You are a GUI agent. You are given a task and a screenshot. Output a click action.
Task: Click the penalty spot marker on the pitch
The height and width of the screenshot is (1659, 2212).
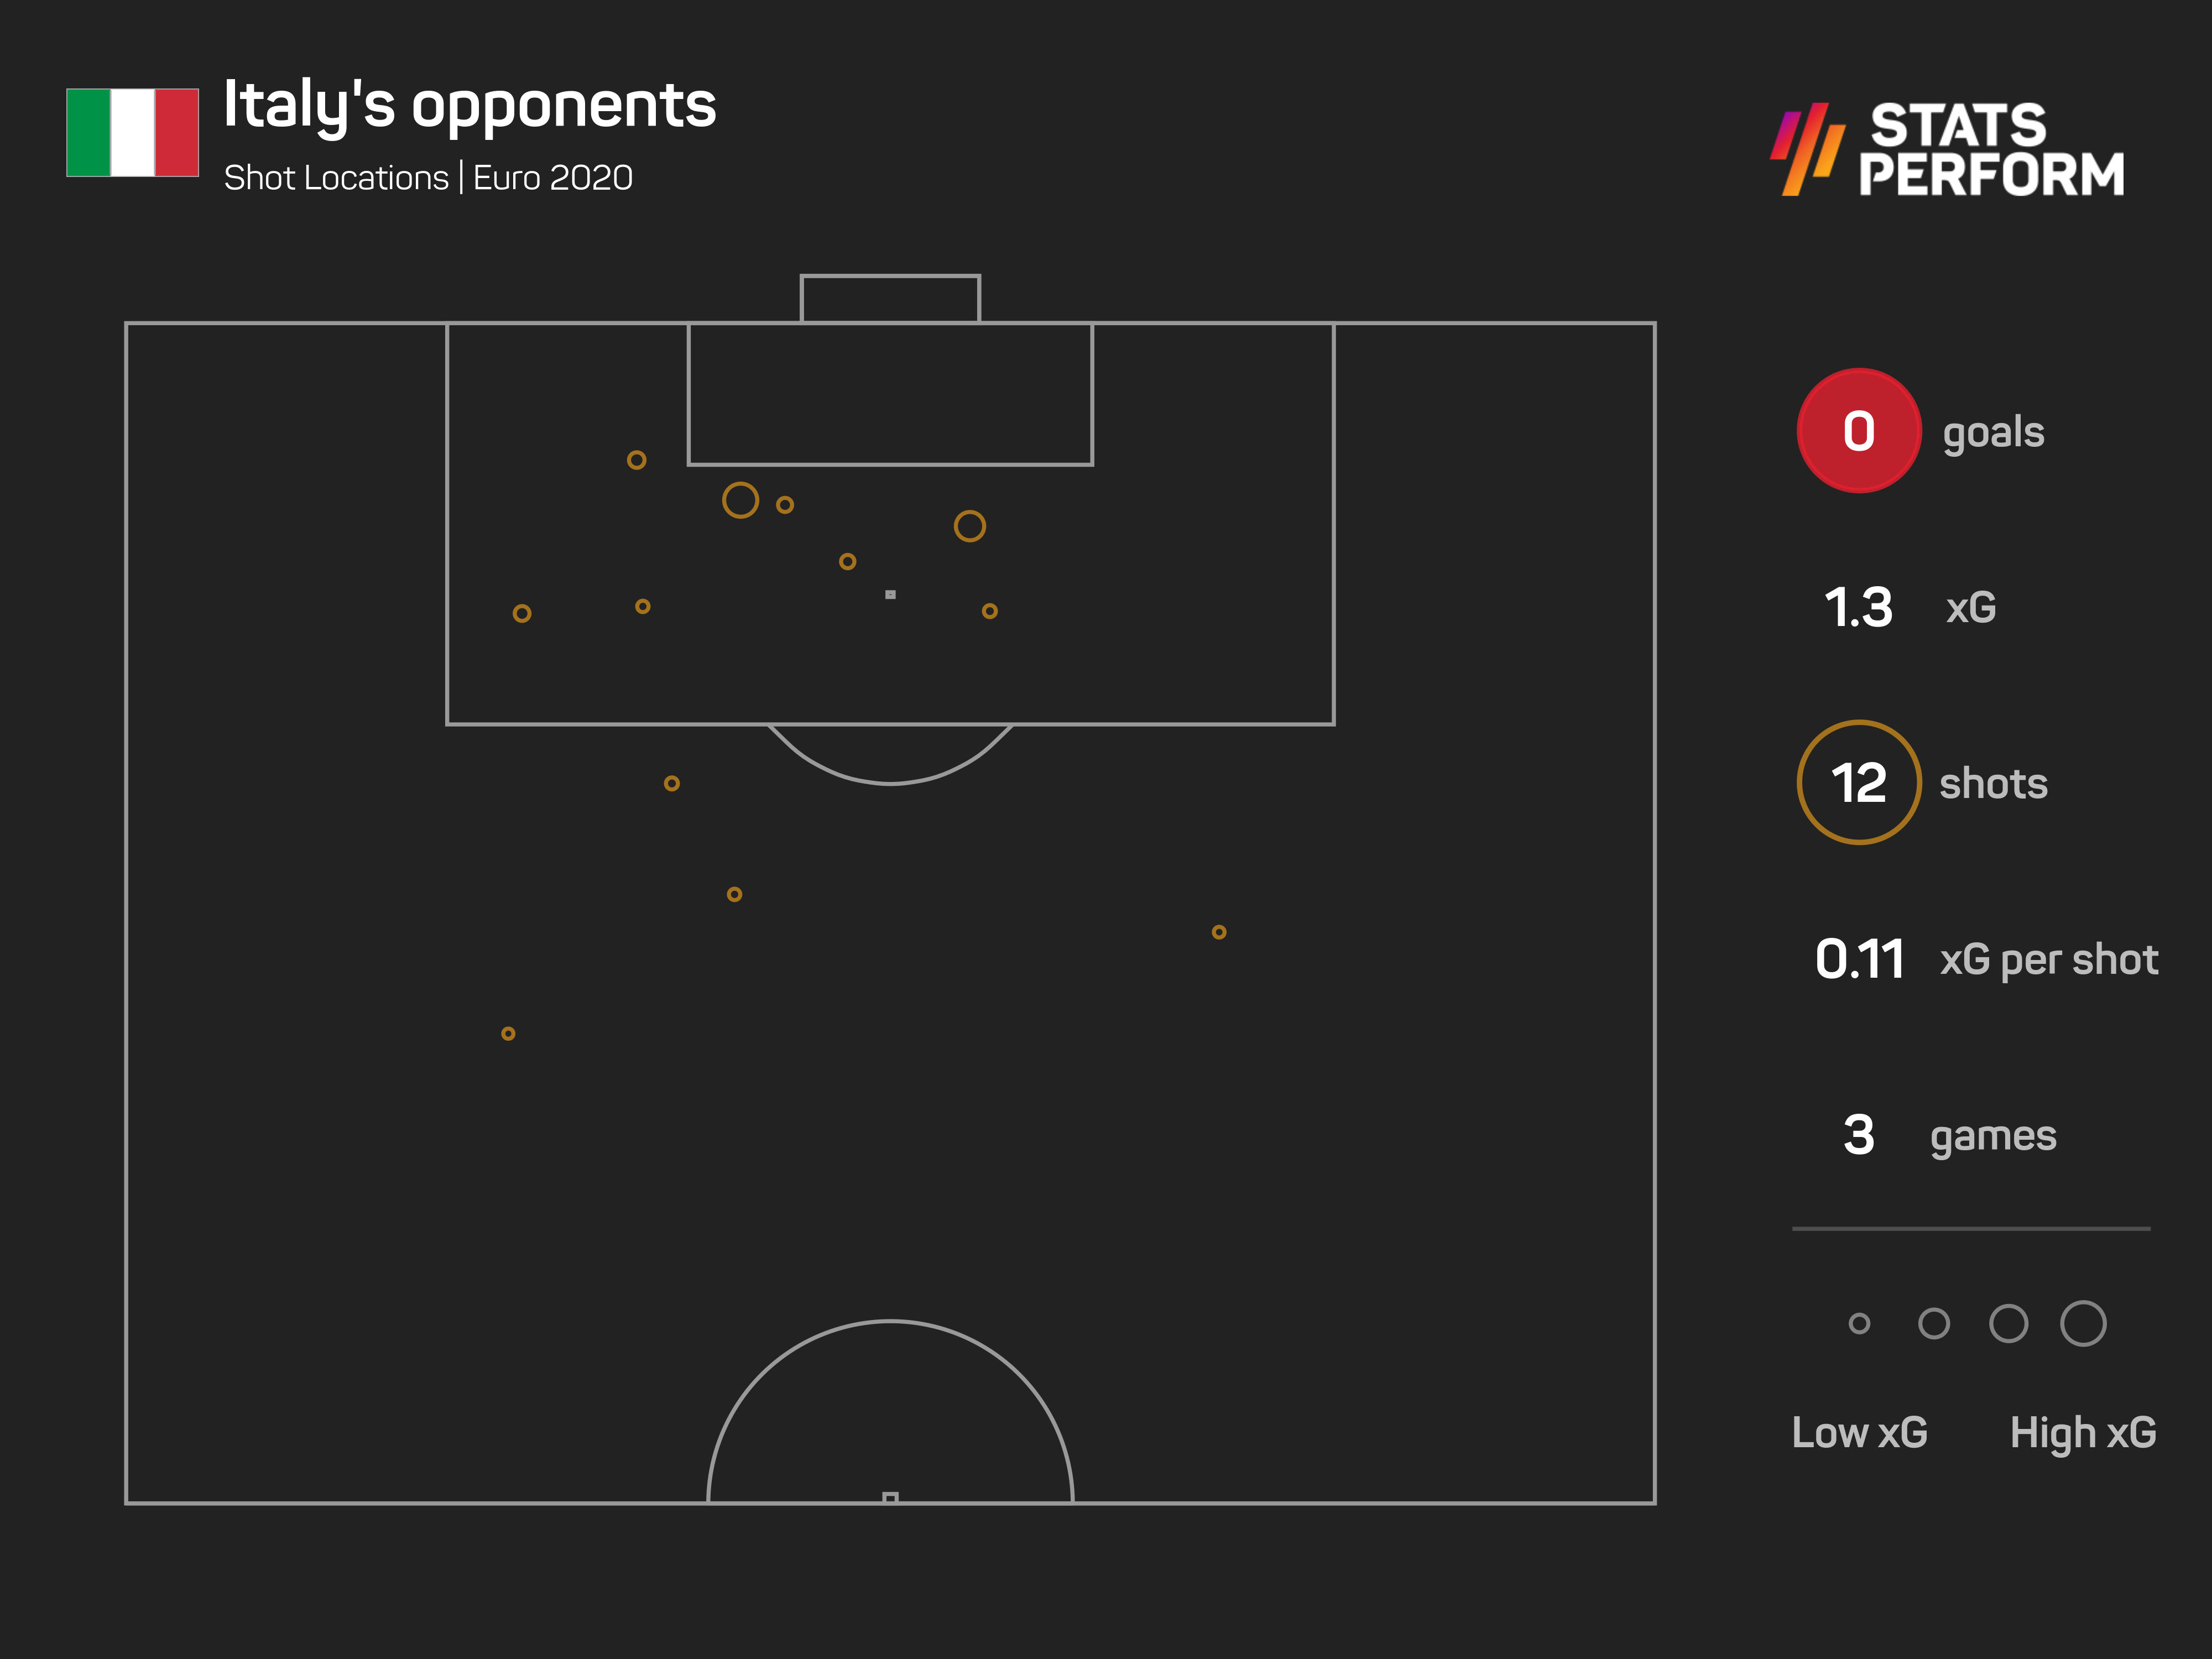[890, 595]
